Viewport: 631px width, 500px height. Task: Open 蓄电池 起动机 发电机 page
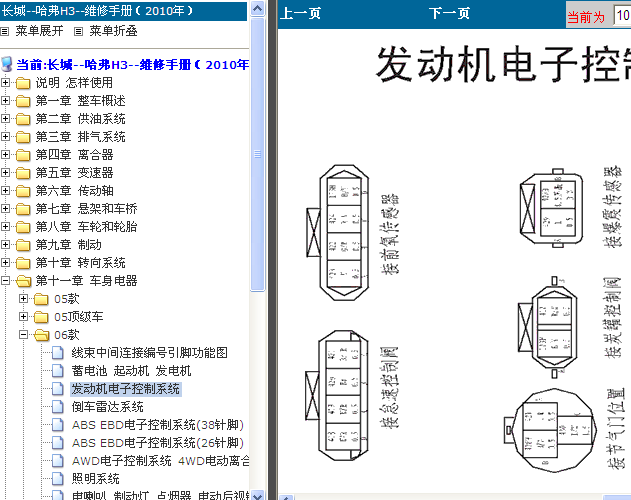pos(131,371)
